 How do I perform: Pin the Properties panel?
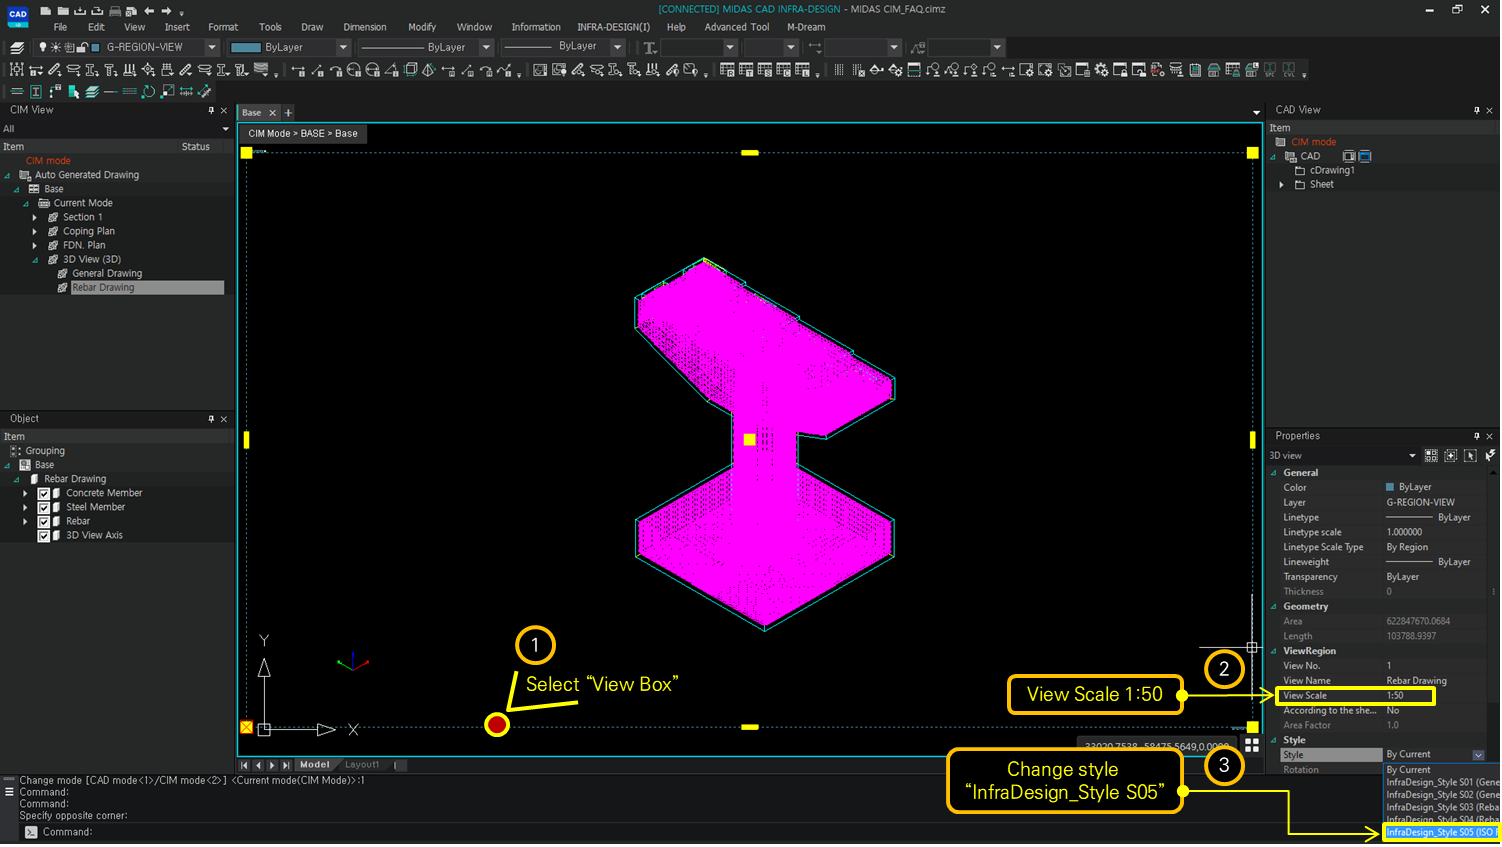pyautogui.click(x=1476, y=435)
